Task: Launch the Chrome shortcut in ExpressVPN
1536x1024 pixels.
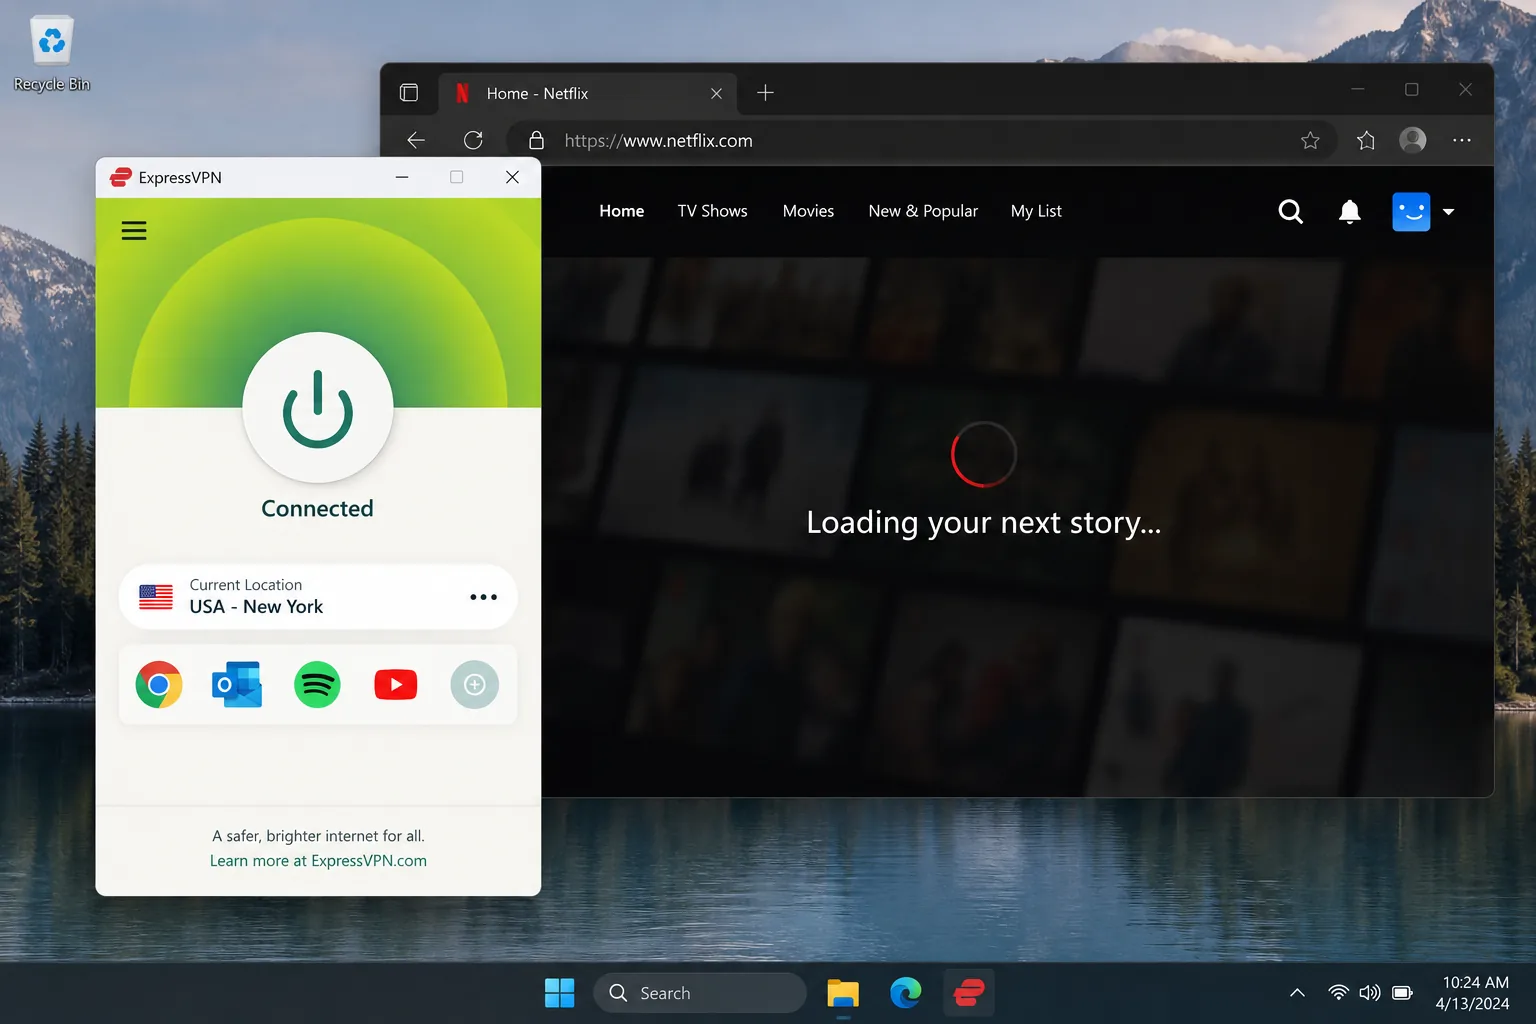Action: pyautogui.click(x=159, y=685)
